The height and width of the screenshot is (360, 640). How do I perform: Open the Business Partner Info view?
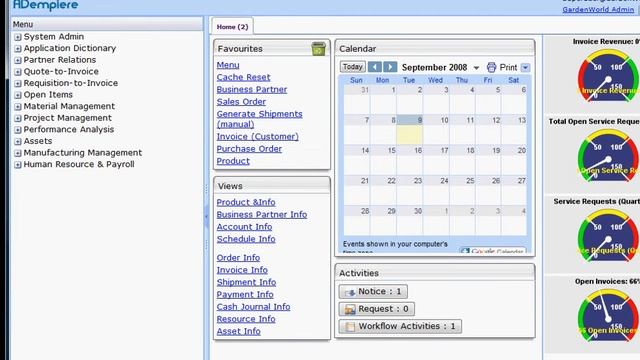click(x=262, y=215)
